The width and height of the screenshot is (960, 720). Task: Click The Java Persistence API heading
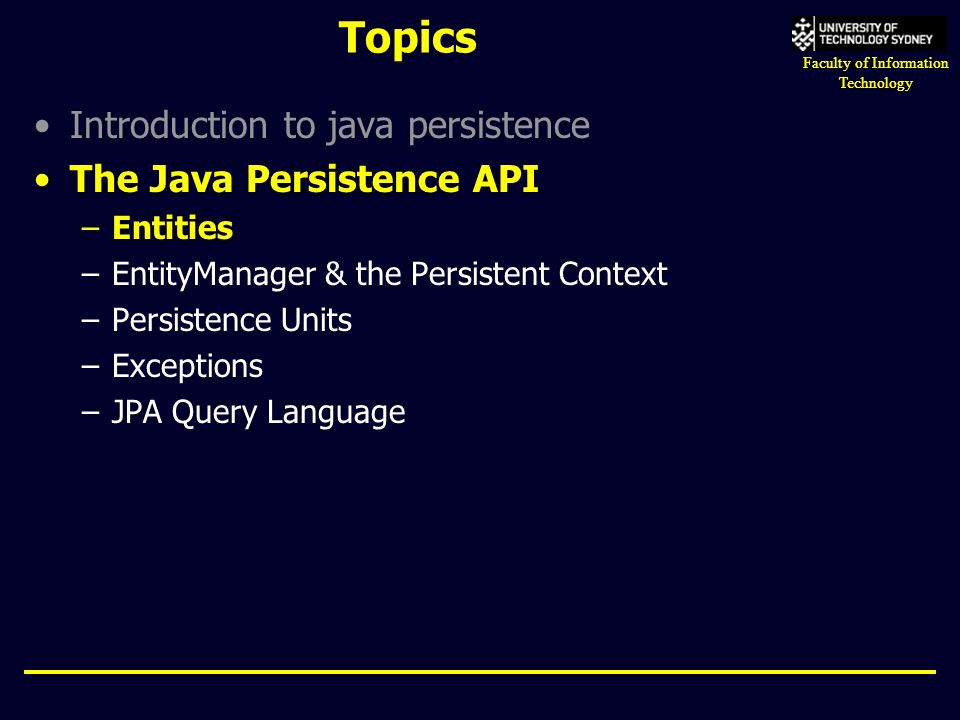304,179
